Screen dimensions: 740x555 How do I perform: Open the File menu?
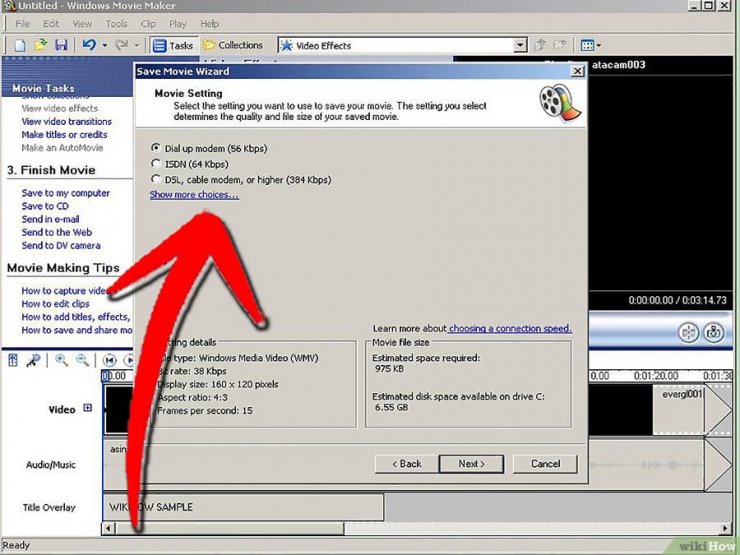coord(22,24)
